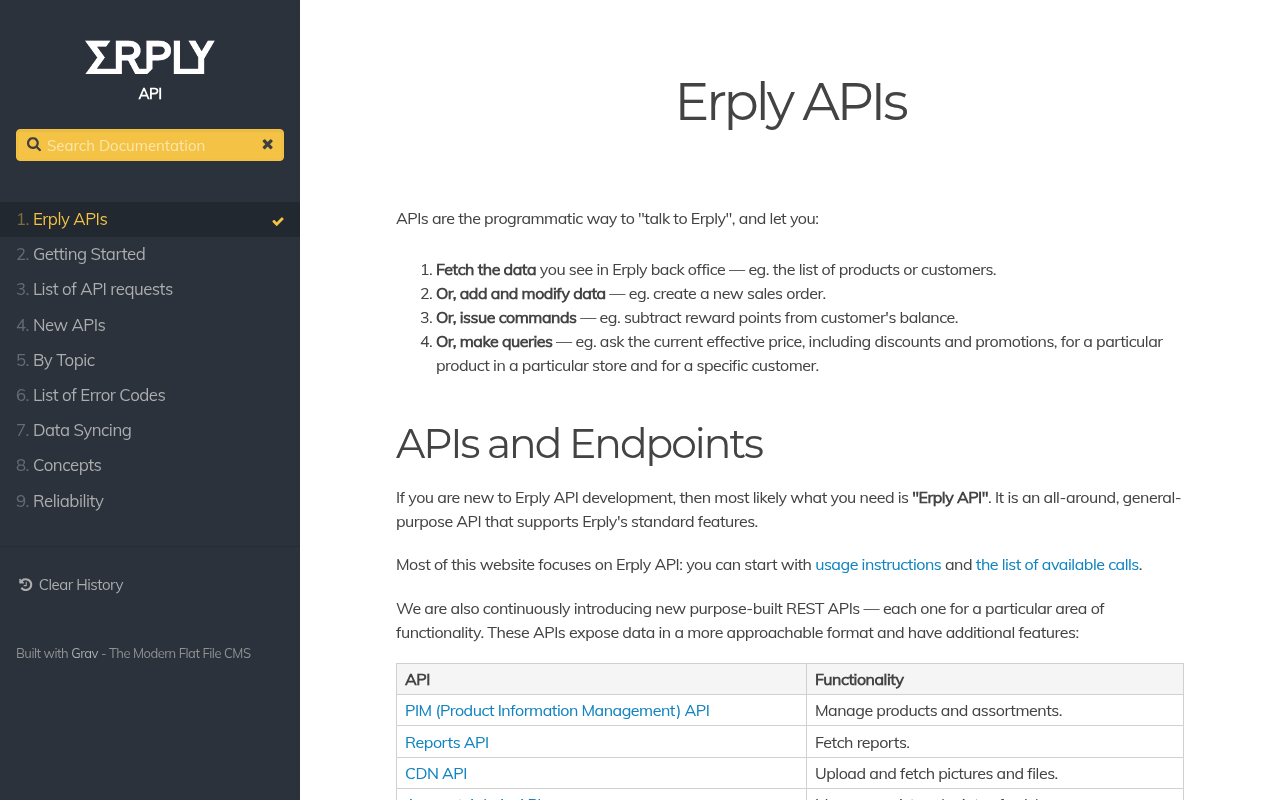The image size is (1280, 800).
Task: Open the CDN API link
Action: coord(436,773)
